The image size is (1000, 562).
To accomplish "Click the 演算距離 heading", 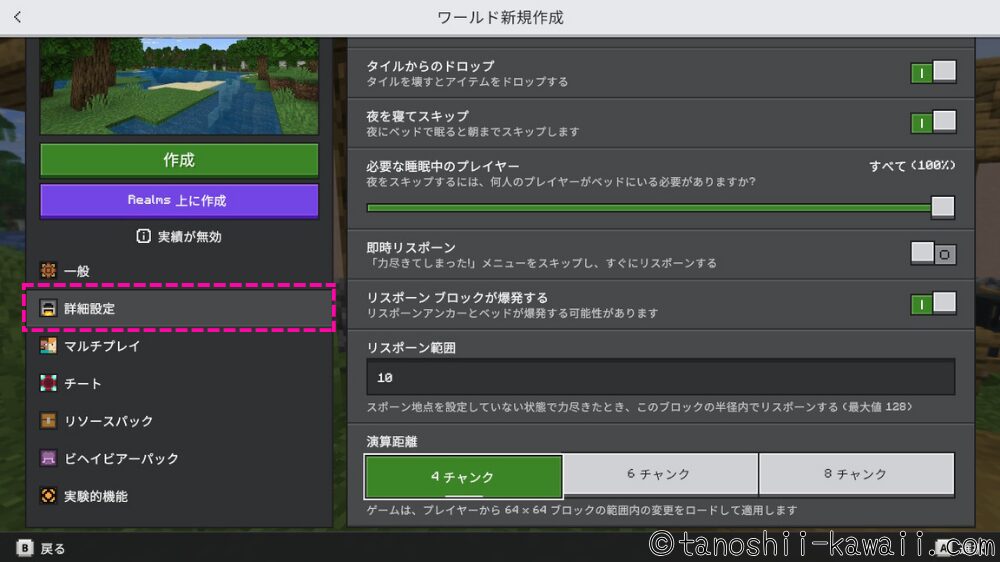I will click(392, 441).
